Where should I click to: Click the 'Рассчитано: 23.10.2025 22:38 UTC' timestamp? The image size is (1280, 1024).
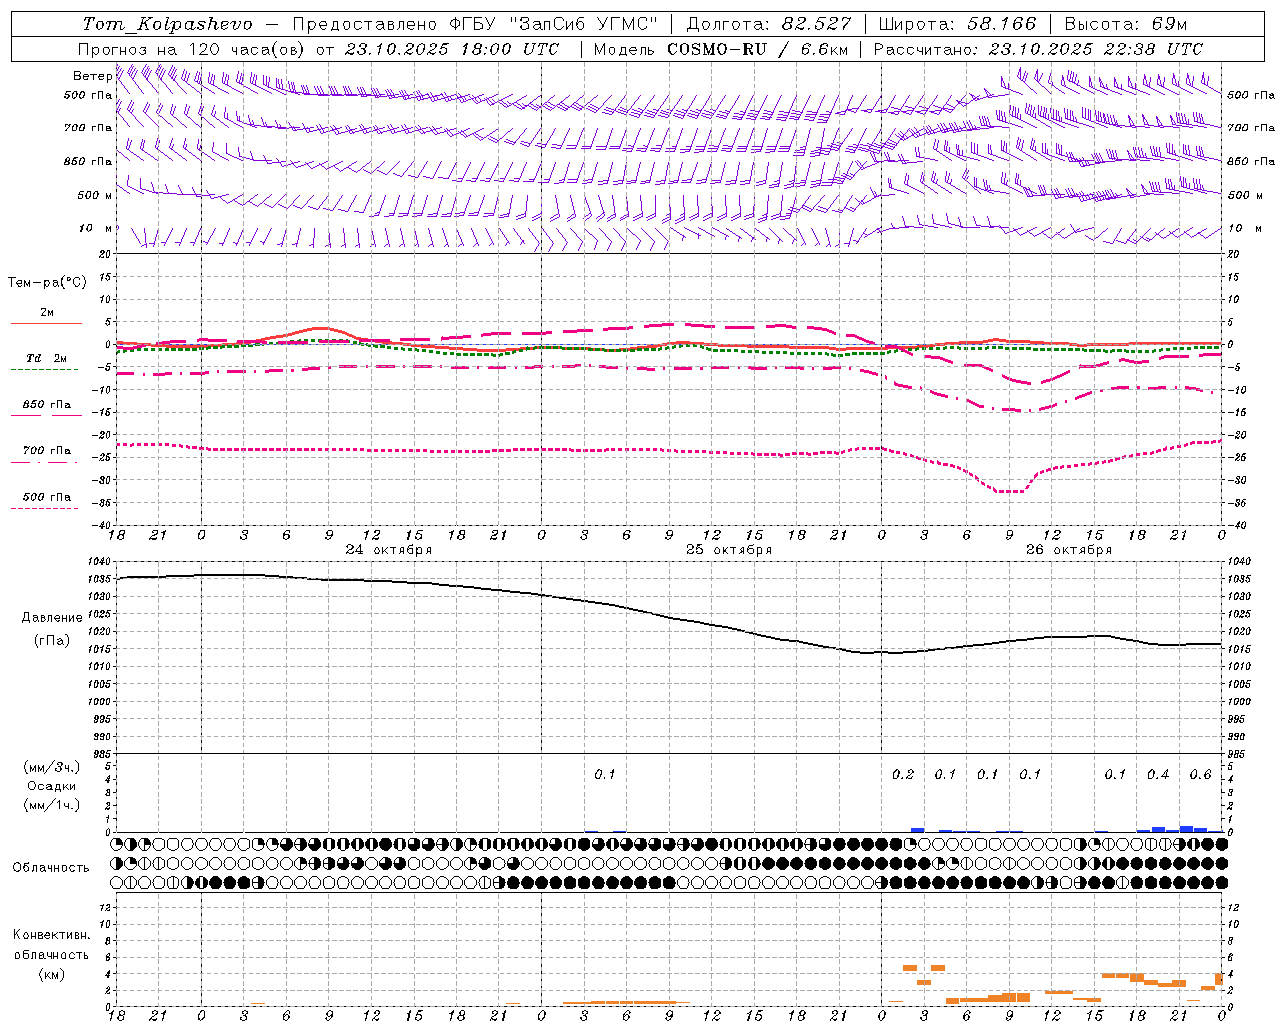pyautogui.click(x=1038, y=49)
